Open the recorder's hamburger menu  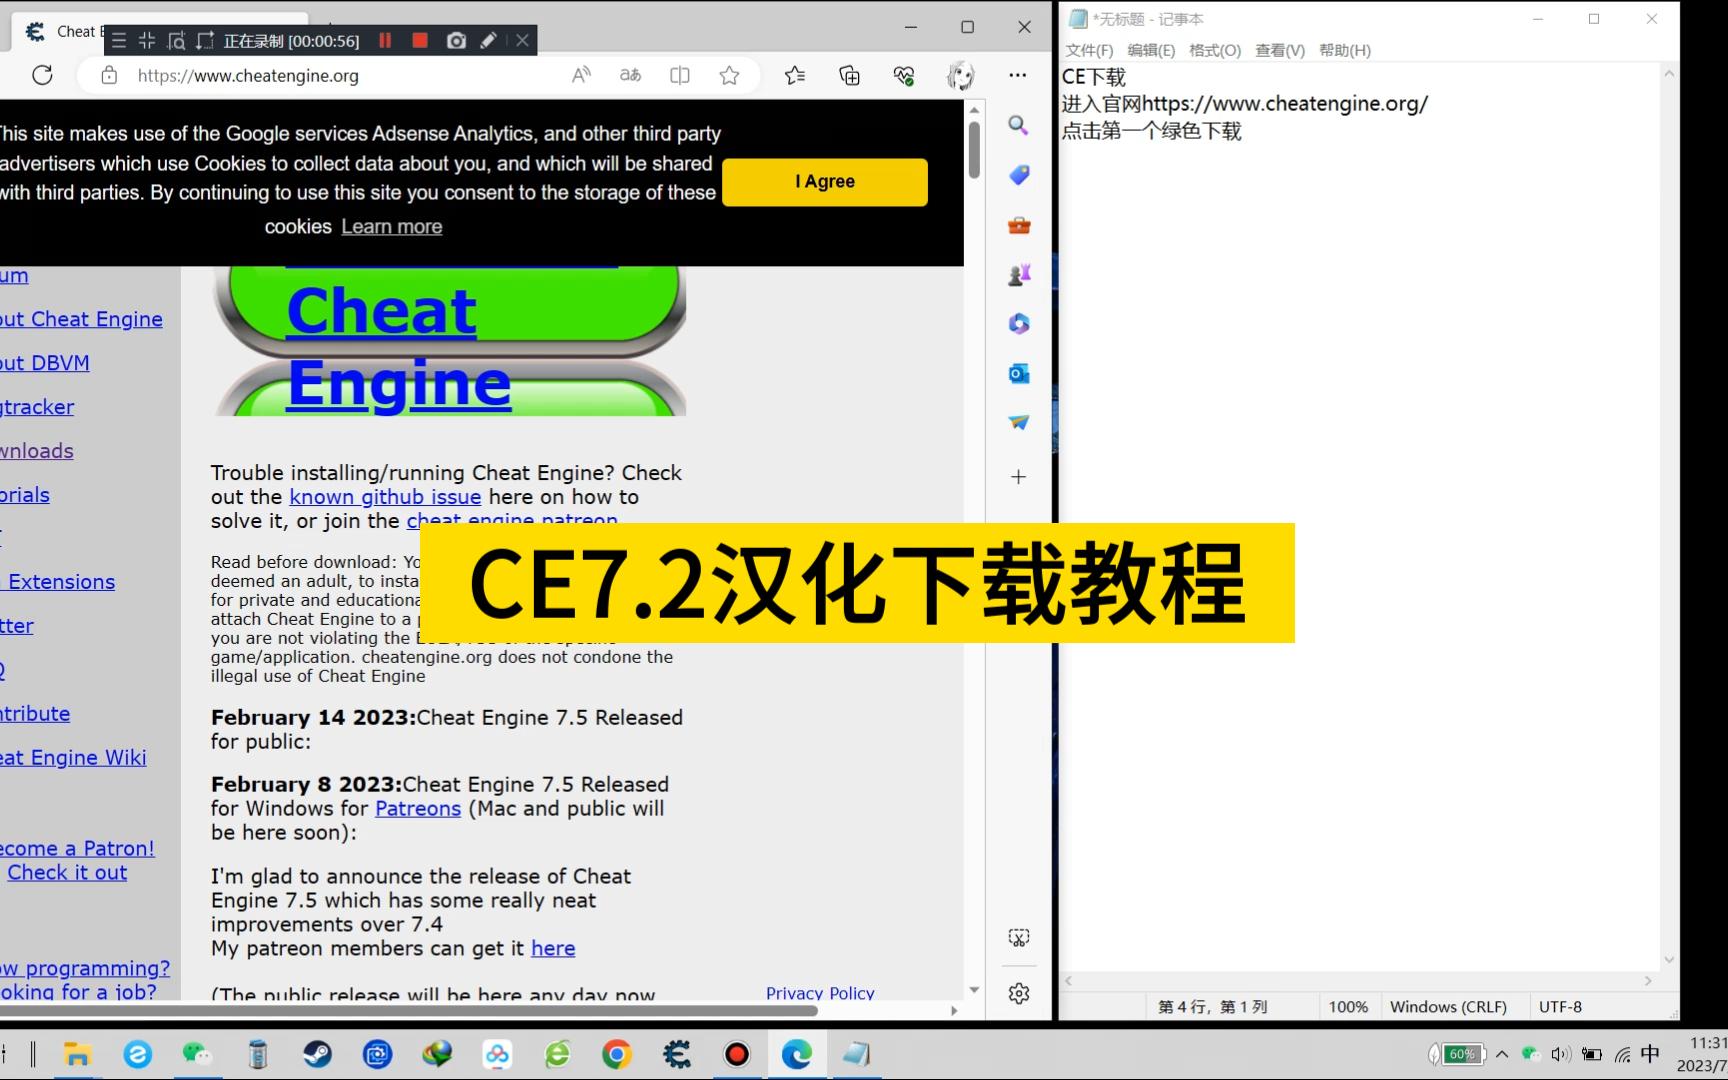click(x=118, y=41)
